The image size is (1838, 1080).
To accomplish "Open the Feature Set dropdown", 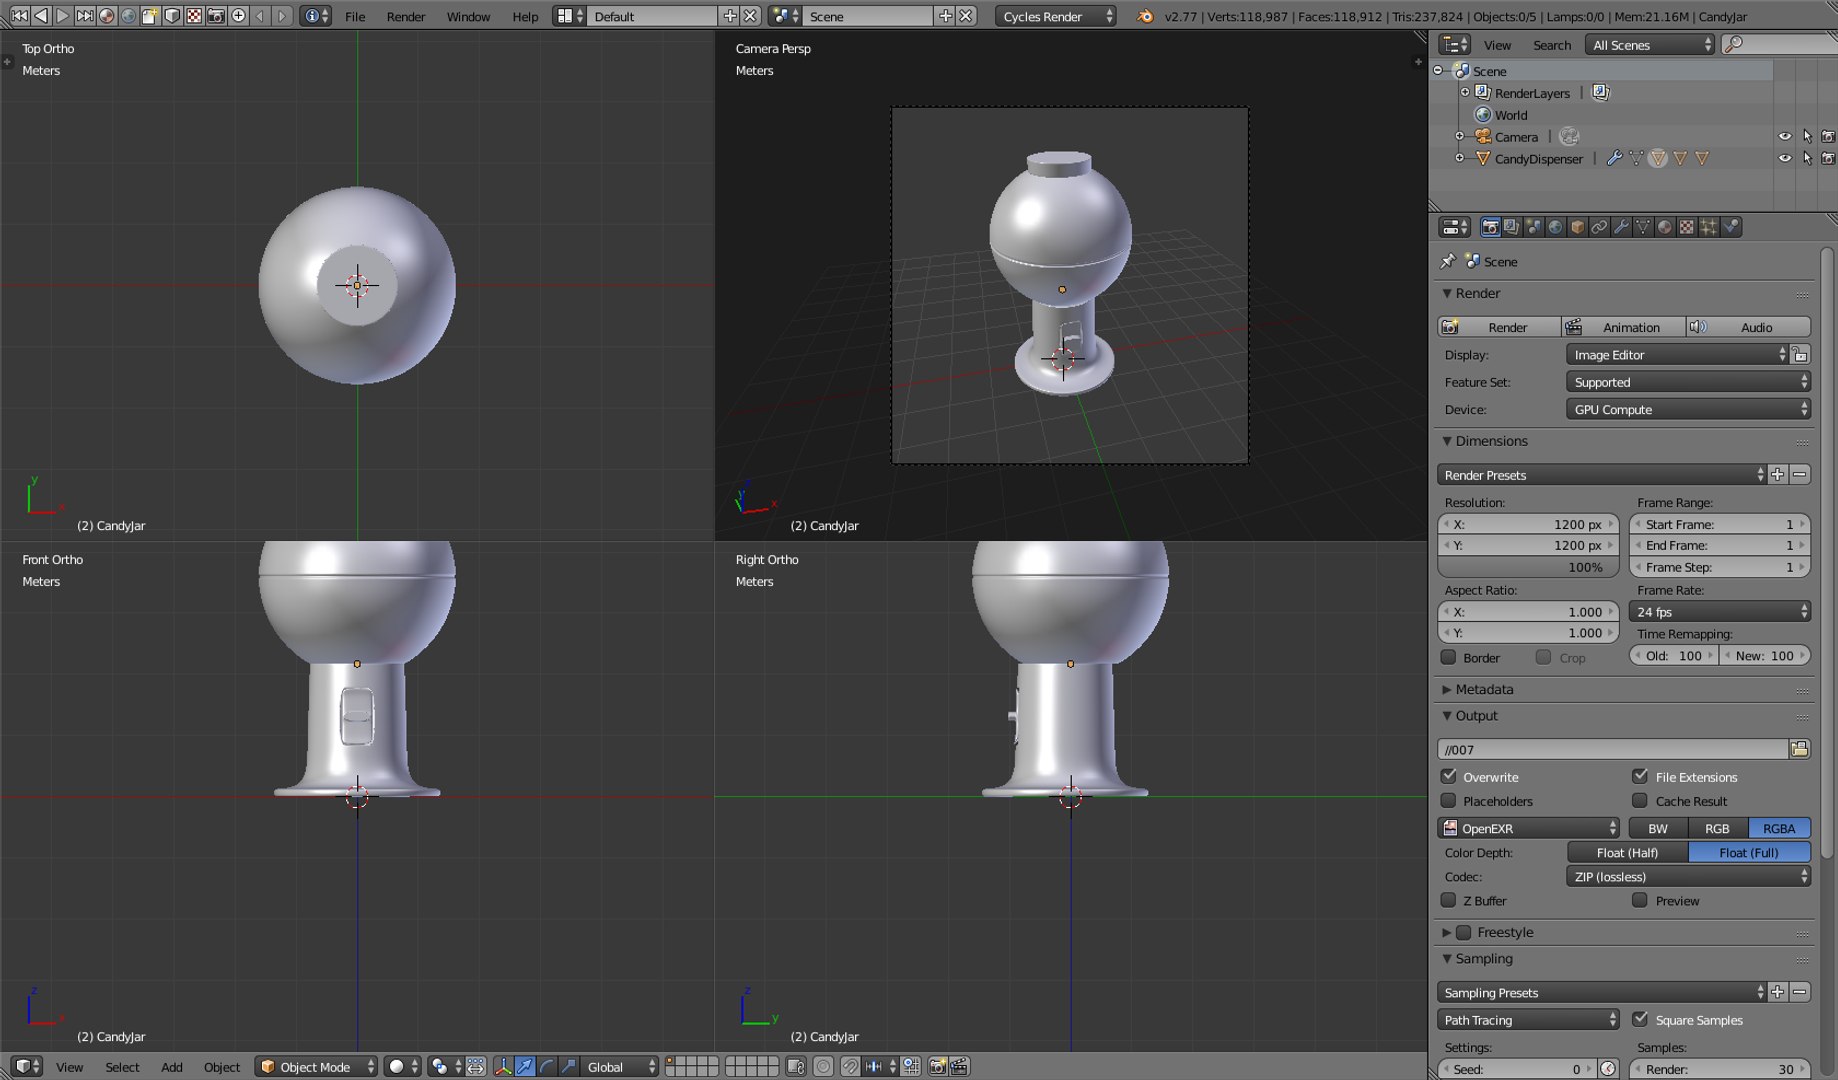I will (1688, 382).
